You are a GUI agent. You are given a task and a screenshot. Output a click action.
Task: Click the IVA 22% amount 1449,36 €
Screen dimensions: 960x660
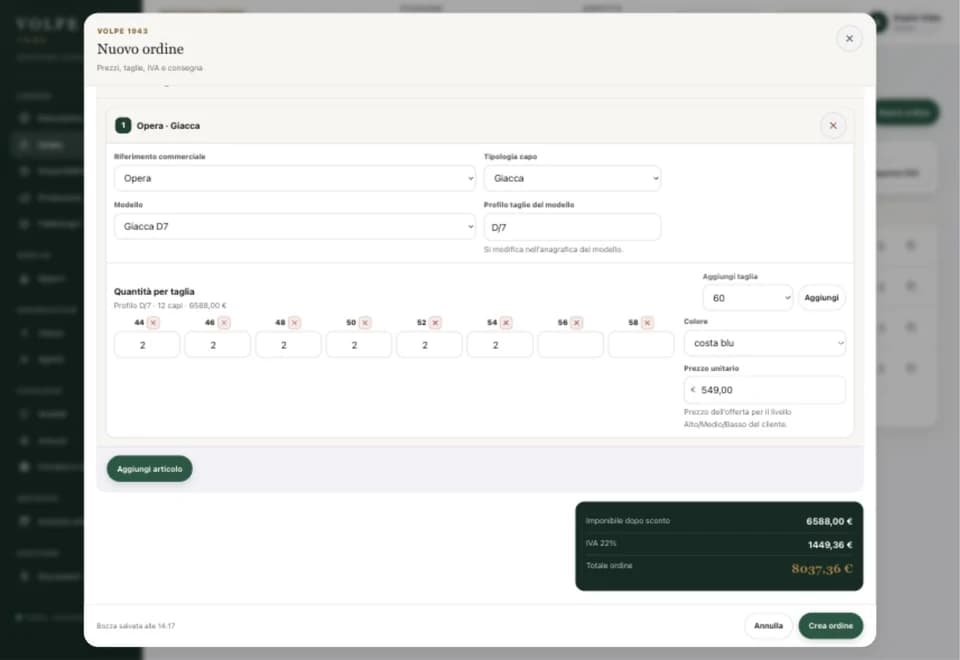point(830,545)
